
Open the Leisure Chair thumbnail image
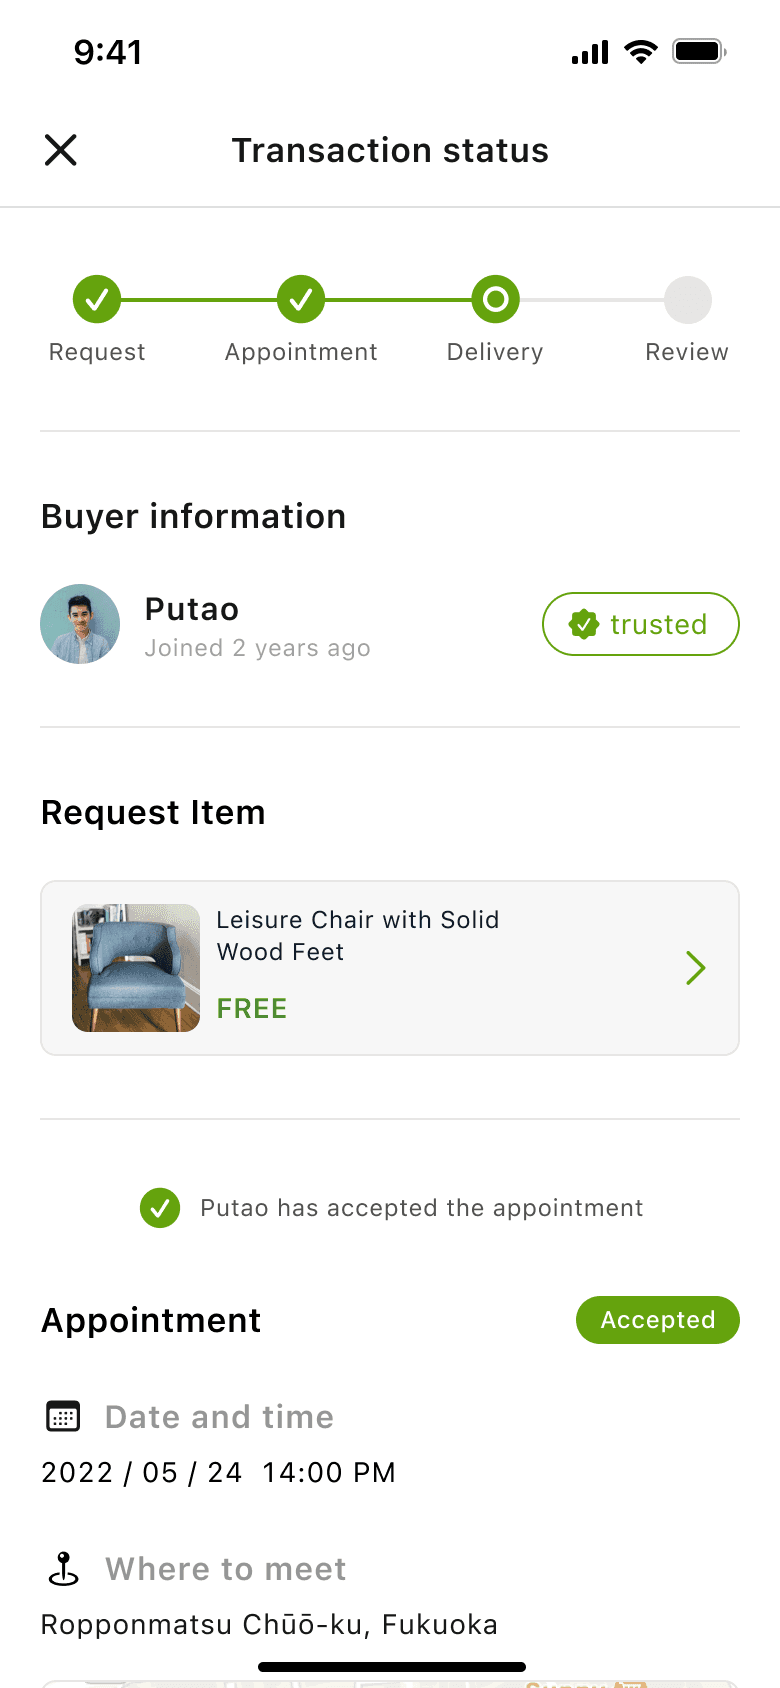[x=136, y=968]
